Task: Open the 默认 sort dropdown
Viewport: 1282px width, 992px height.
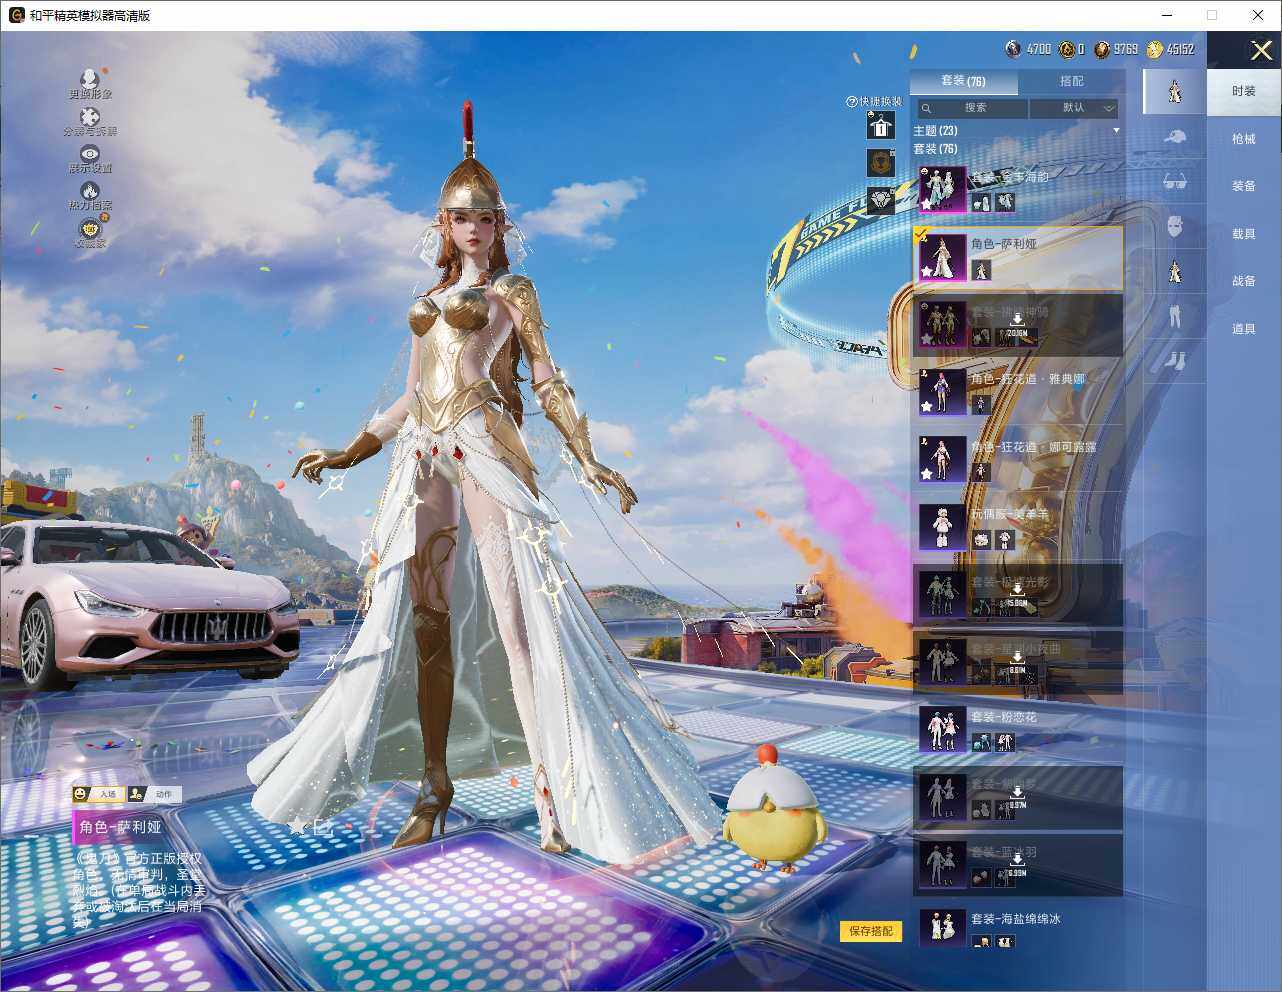Action: (x=1075, y=108)
